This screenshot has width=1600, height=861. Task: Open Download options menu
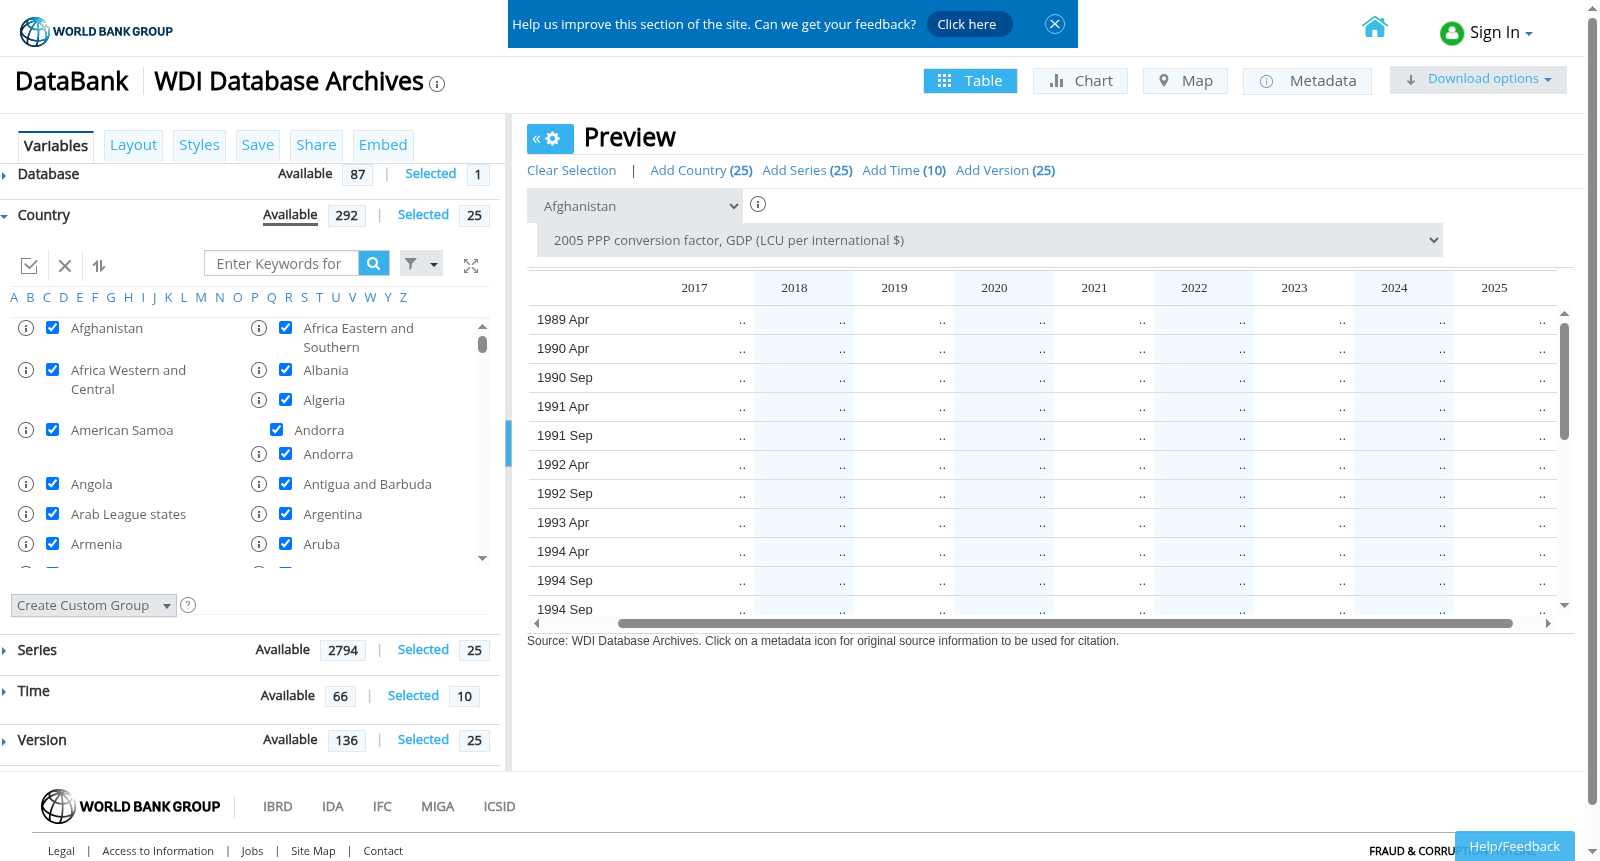click(1478, 79)
